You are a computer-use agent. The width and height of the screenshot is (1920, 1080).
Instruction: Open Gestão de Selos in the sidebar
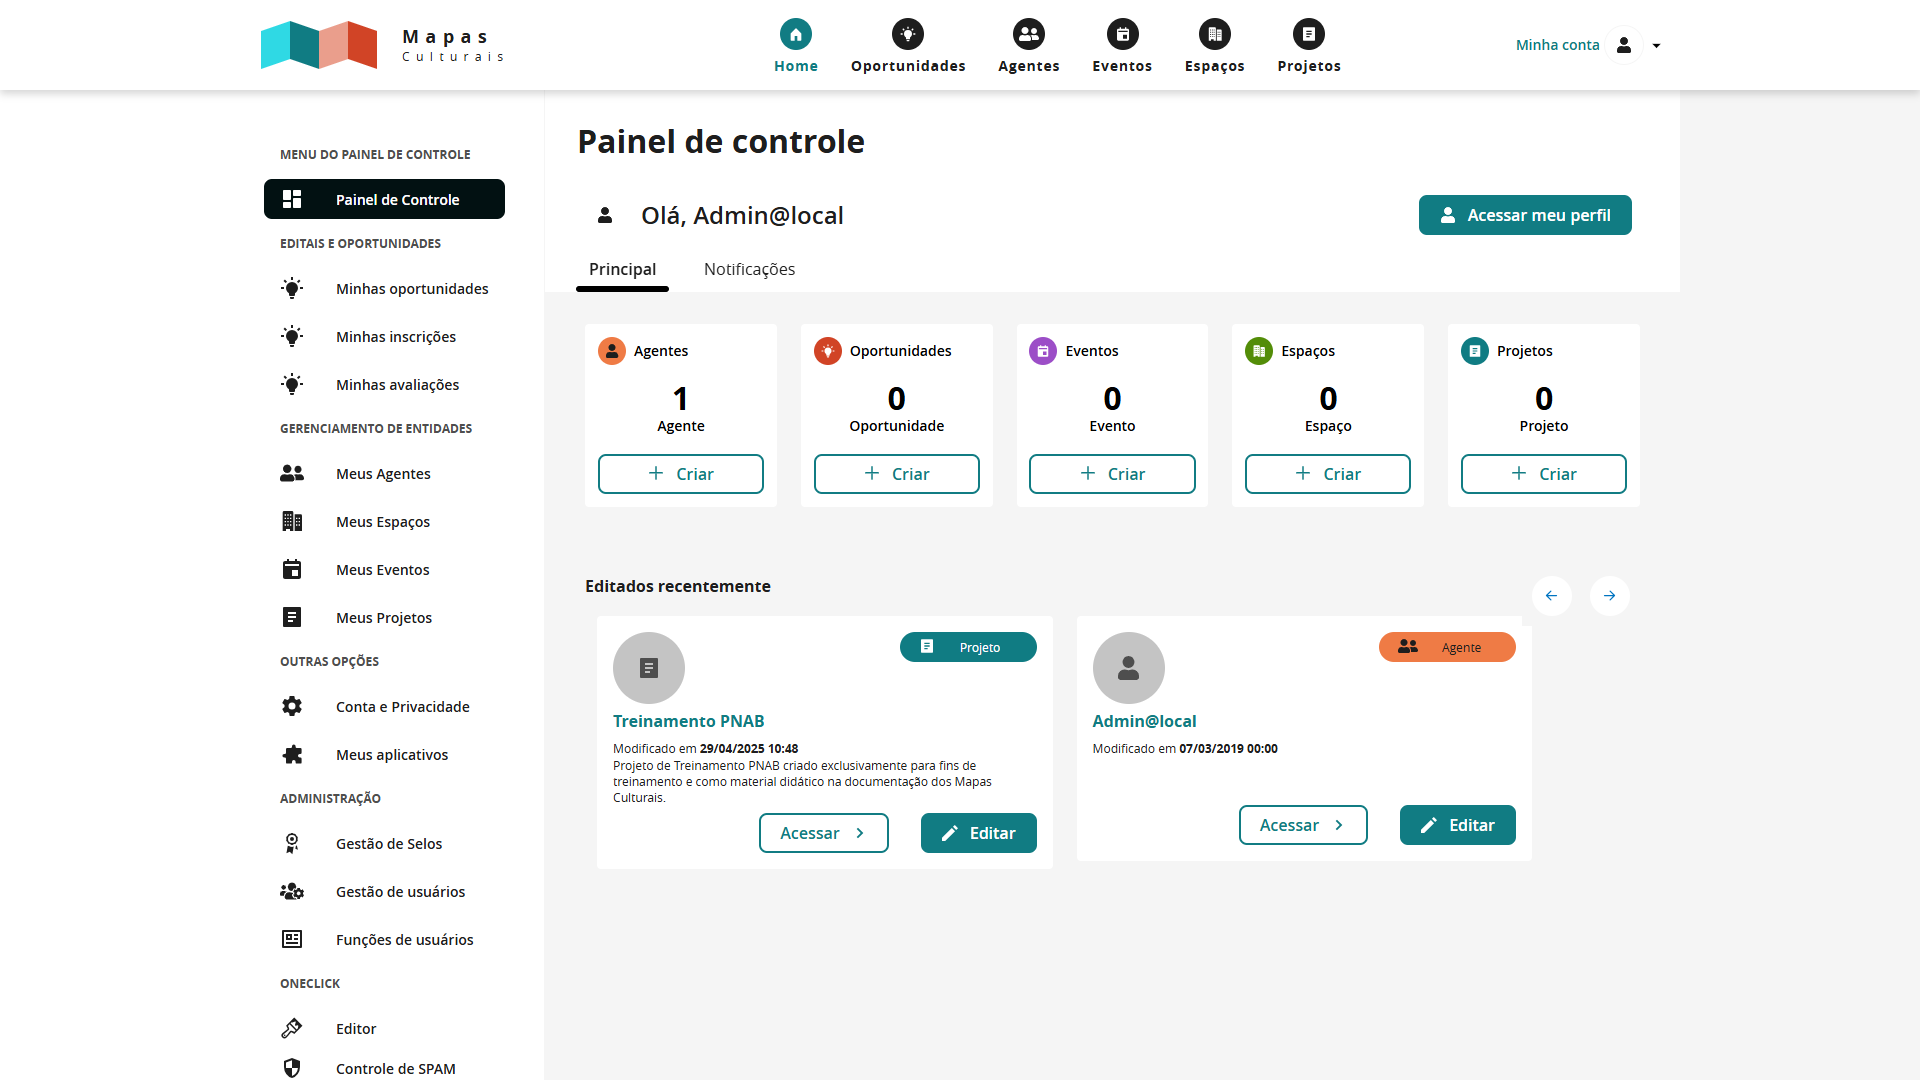point(388,844)
